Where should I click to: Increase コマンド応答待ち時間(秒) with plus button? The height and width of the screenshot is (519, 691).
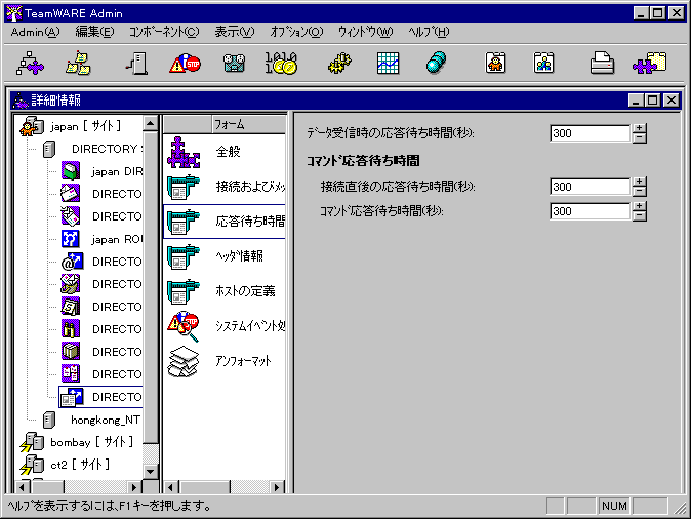[x=639, y=206]
